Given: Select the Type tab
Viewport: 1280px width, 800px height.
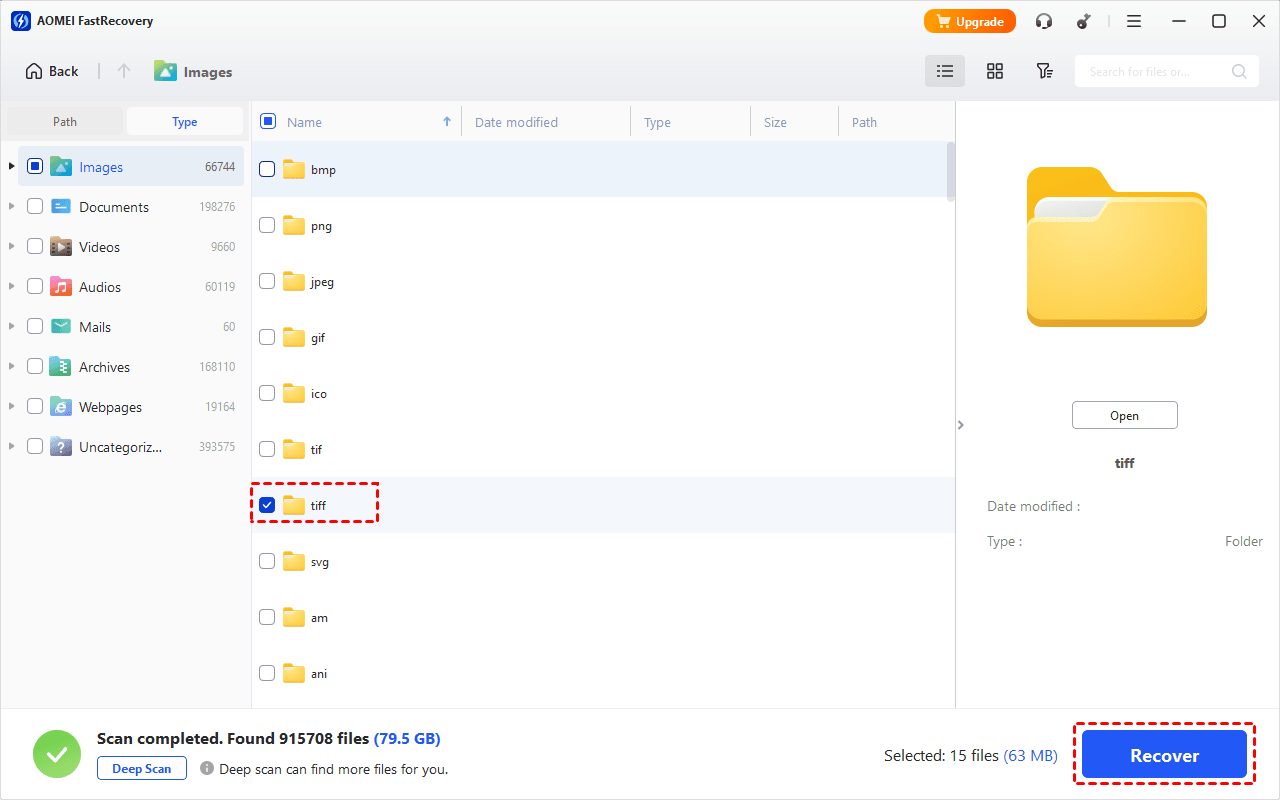Looking at the screenshot, I should (185, 122).
